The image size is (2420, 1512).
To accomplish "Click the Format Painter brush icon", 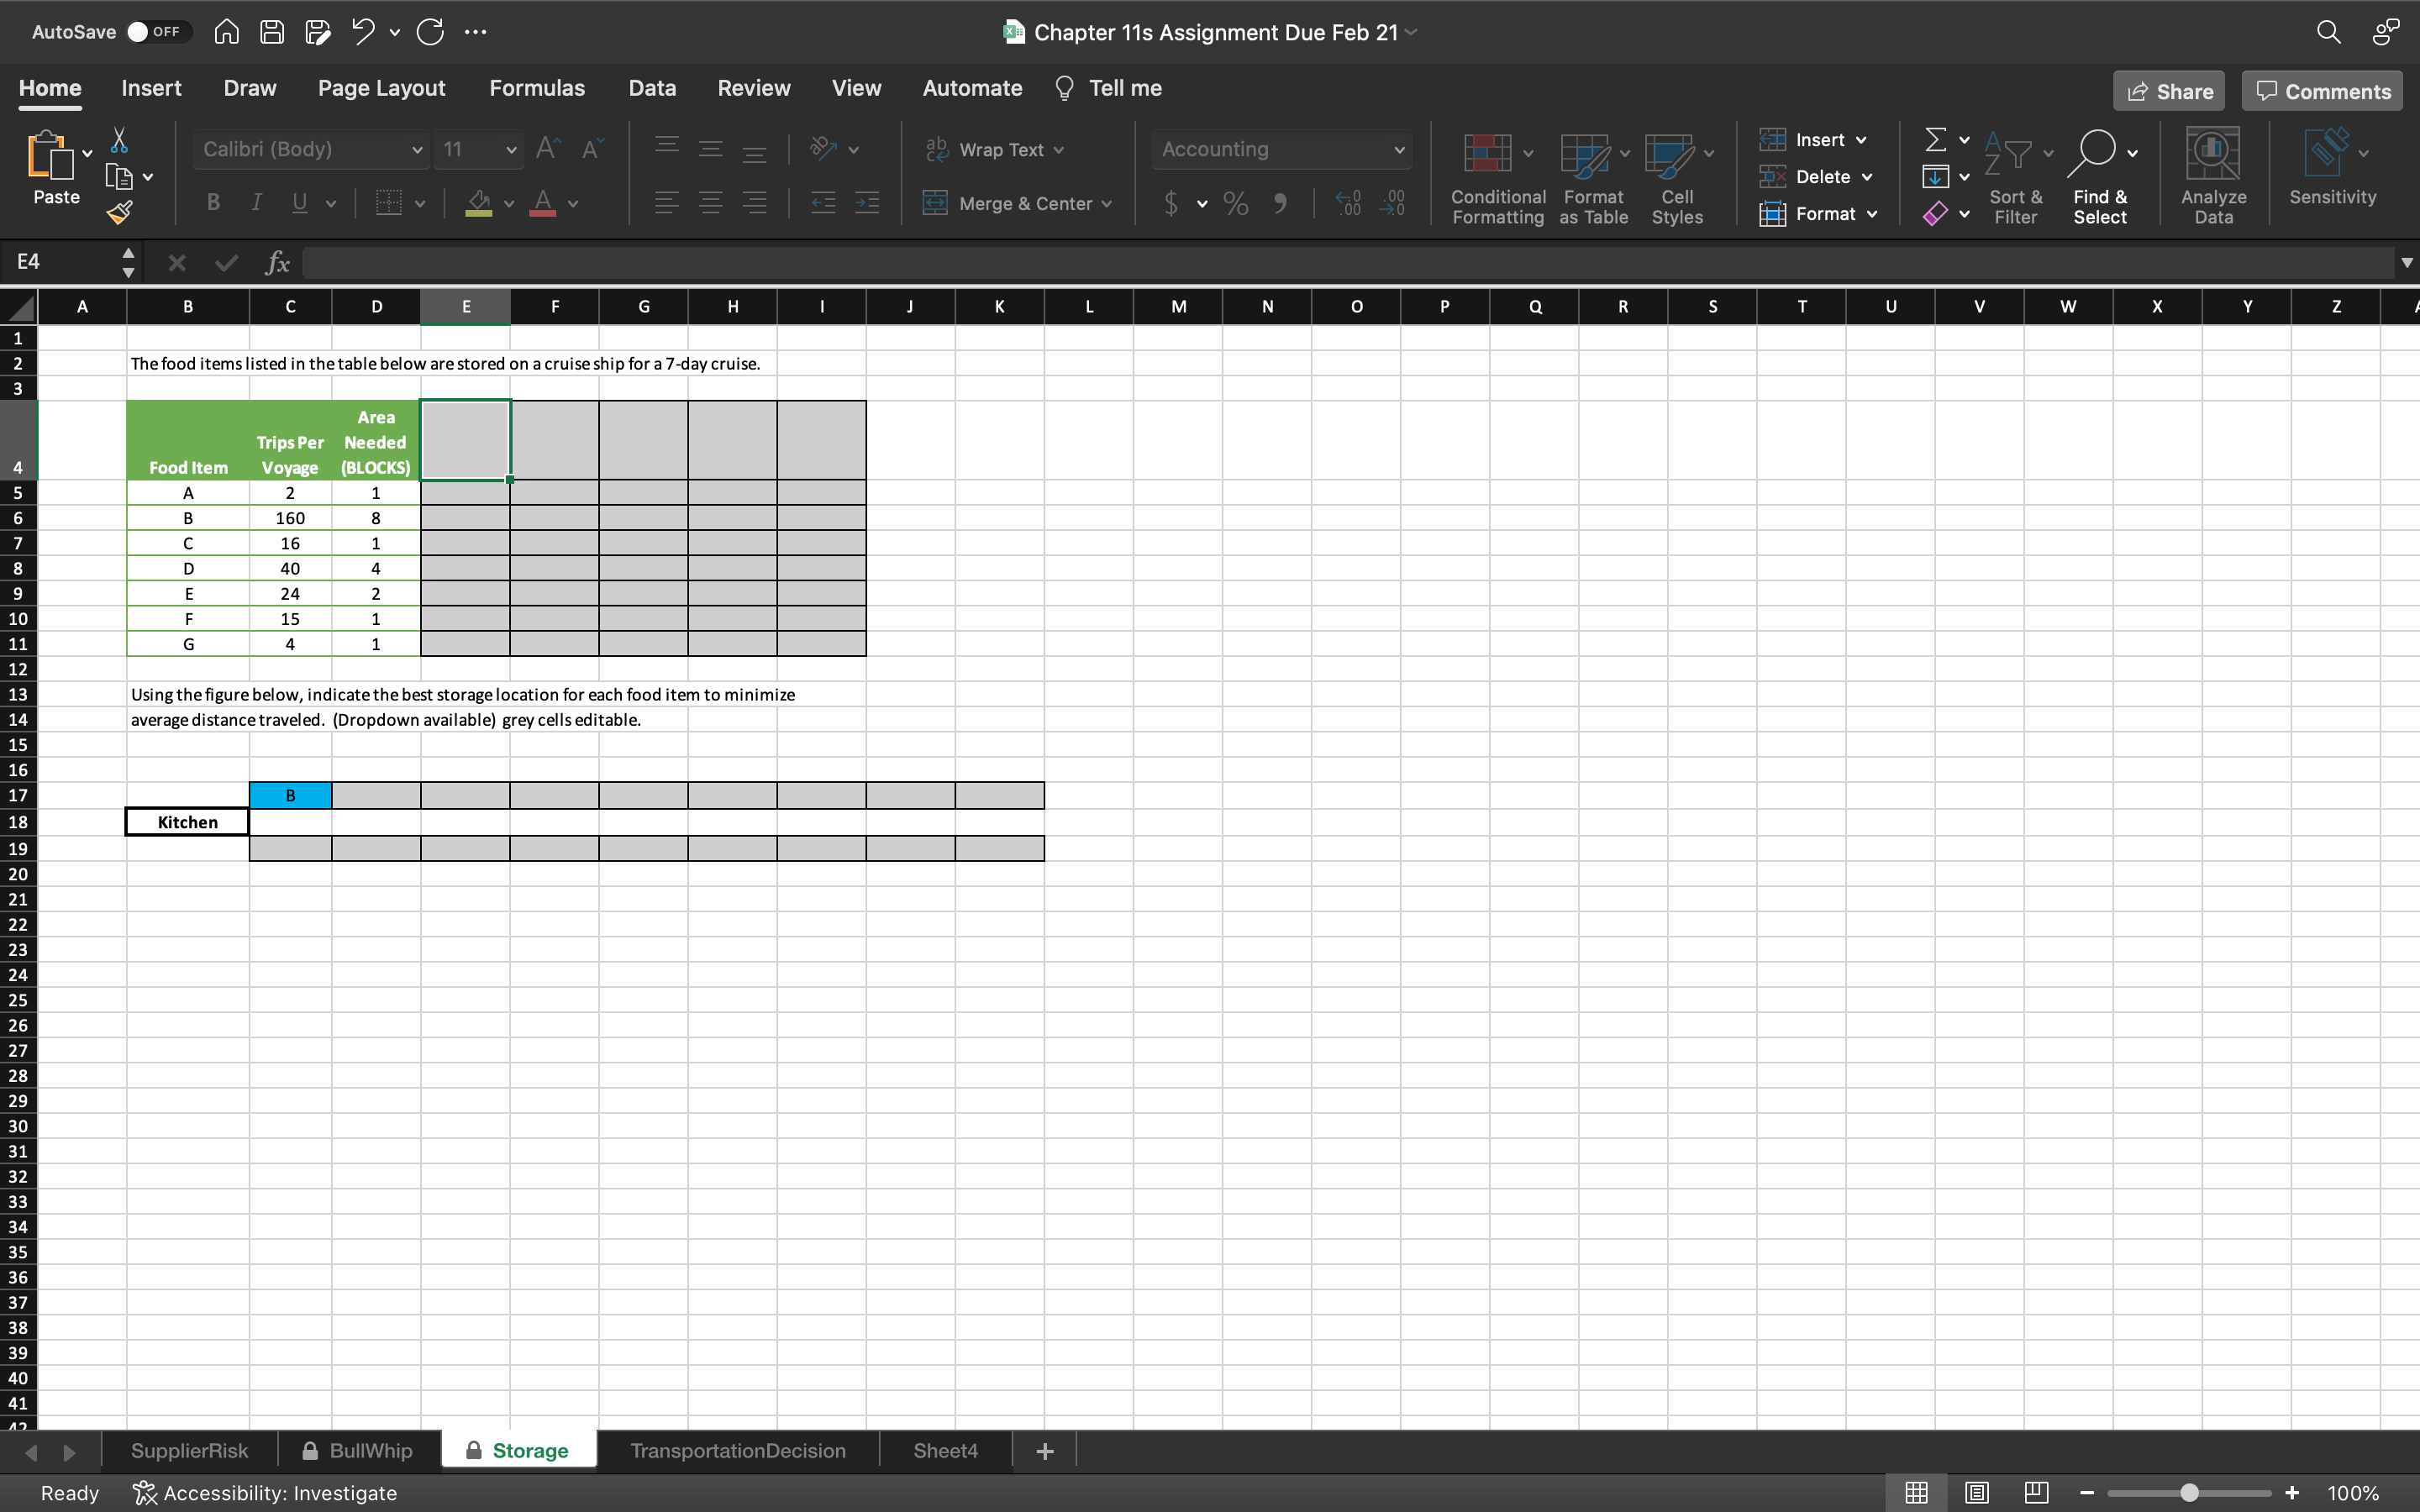I will [x=120, y=212].
